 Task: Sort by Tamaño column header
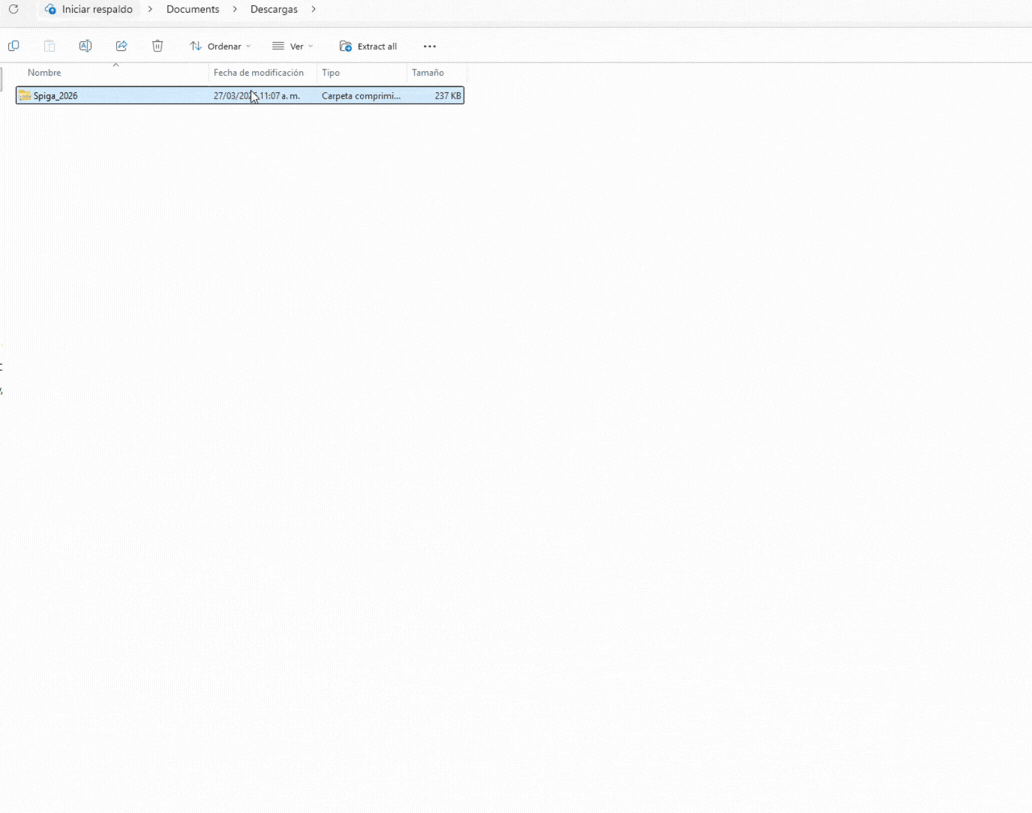coord(428,73)
